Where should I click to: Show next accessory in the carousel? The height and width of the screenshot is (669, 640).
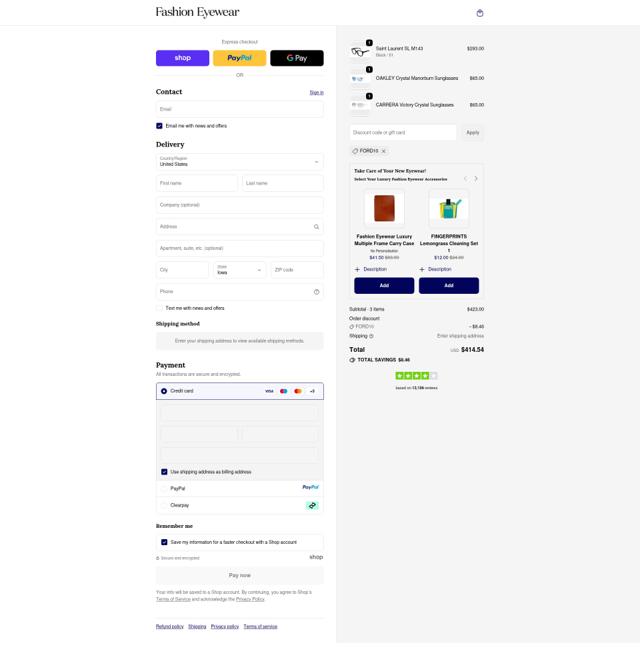pos(476,179)
